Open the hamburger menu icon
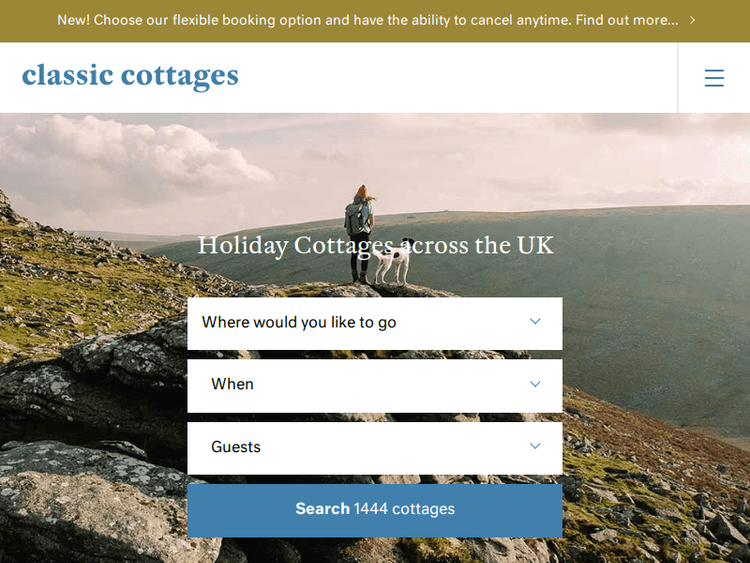750x563 pixels. (714, 78)
